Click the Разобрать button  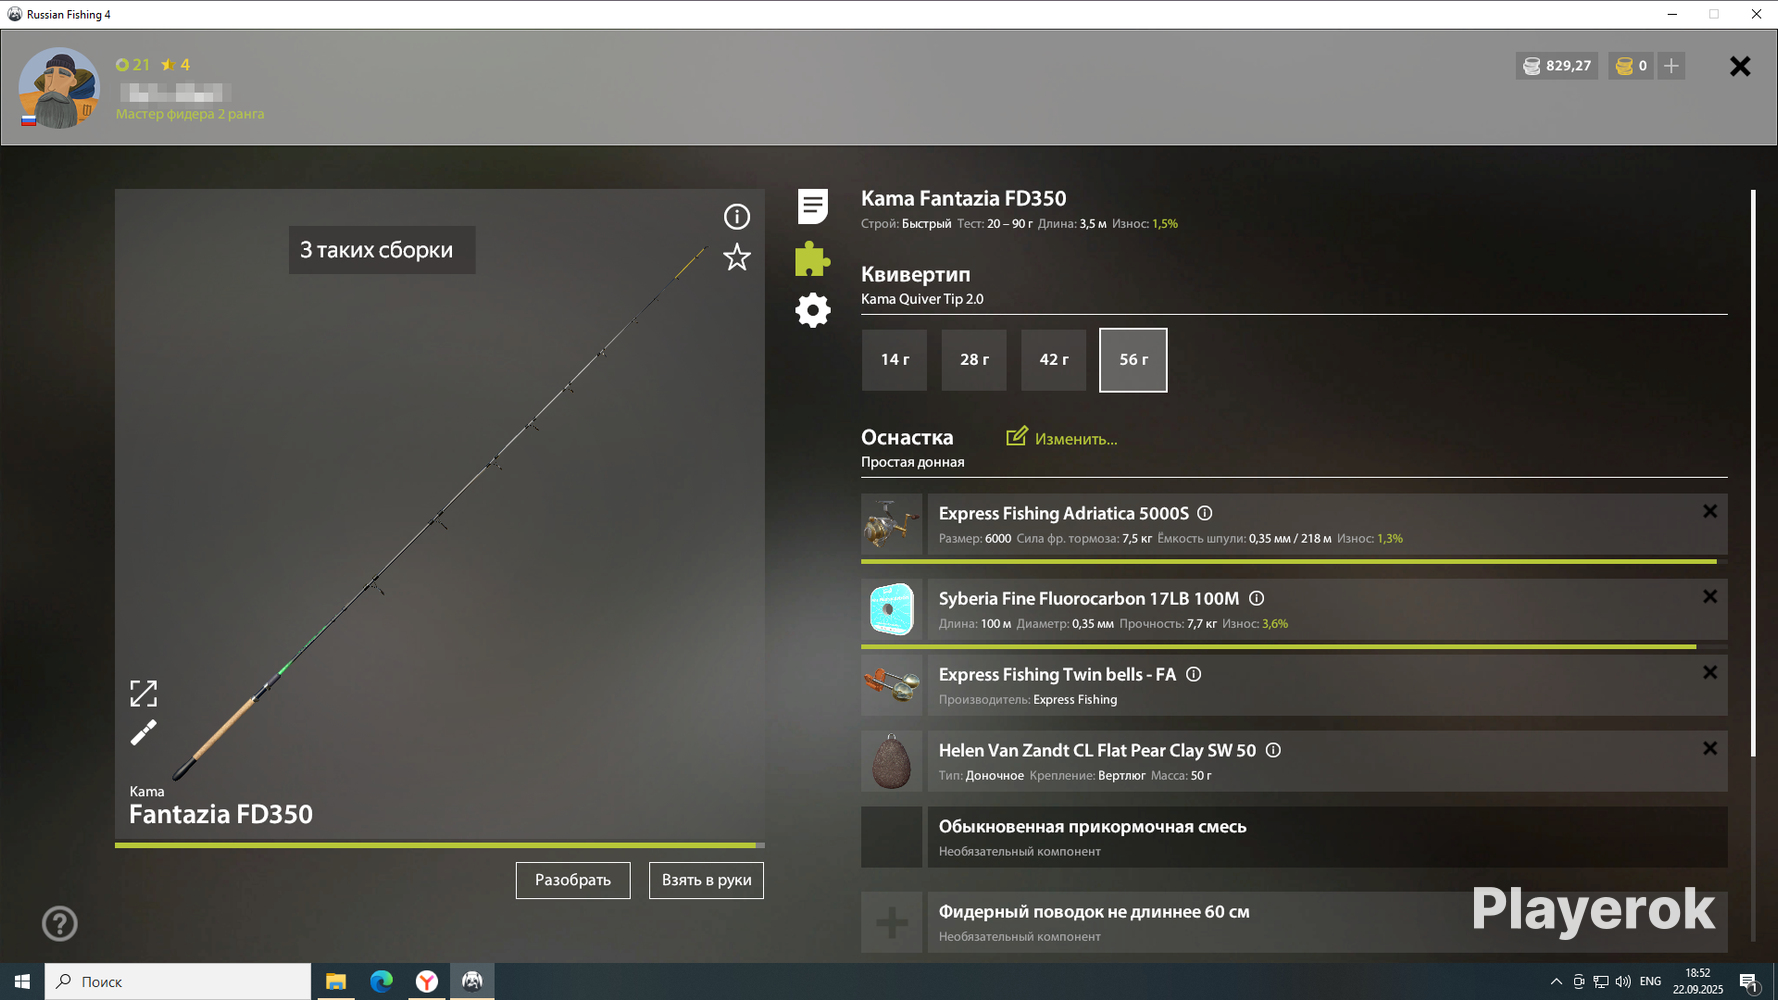point(573,880)
